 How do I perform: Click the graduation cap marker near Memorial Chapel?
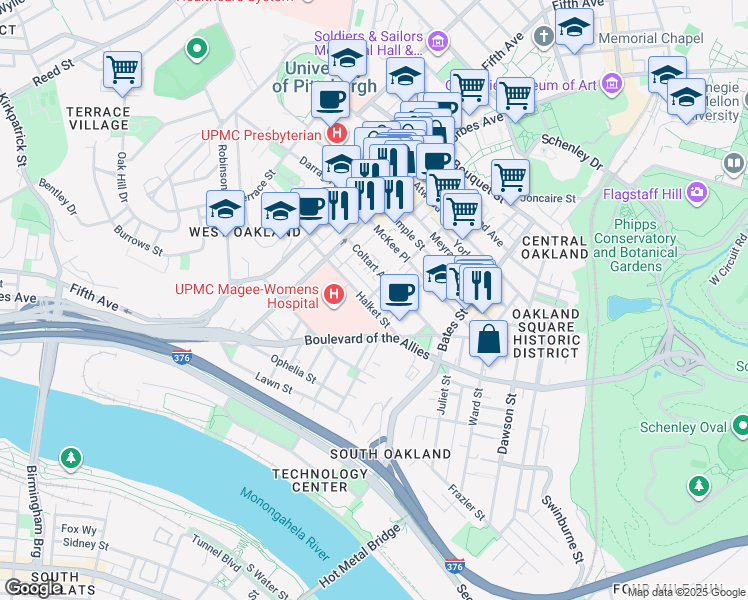[x=574, y=28]
